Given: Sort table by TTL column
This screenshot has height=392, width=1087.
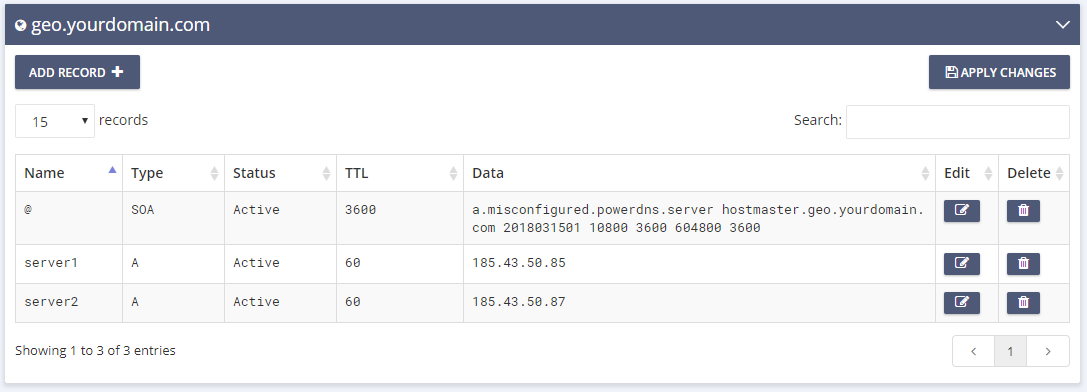Looking at the screenshot, I should tap(400, 173).
